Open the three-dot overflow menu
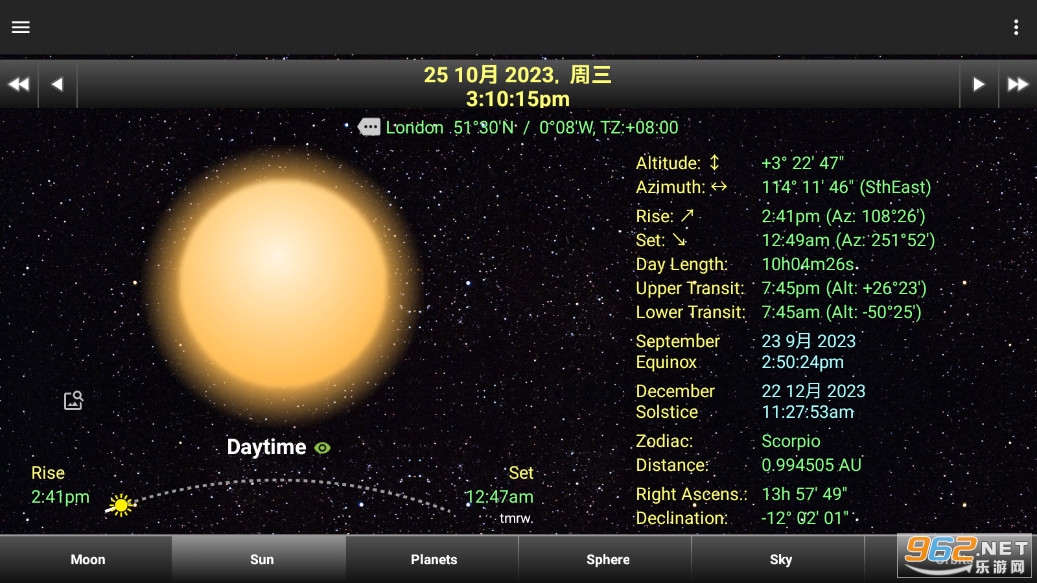1037x583 pixels. point(1016,27)
